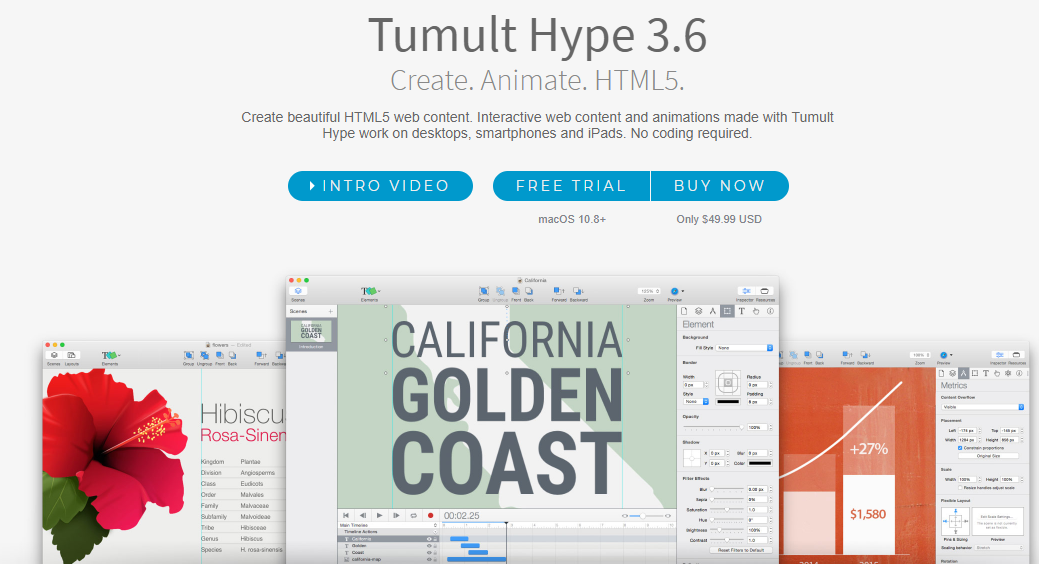Viewport: 1039px width, 564px height.
Task: Click the Reset Filters to Default button
Action: pyautogui.click(x=741, y=550)
